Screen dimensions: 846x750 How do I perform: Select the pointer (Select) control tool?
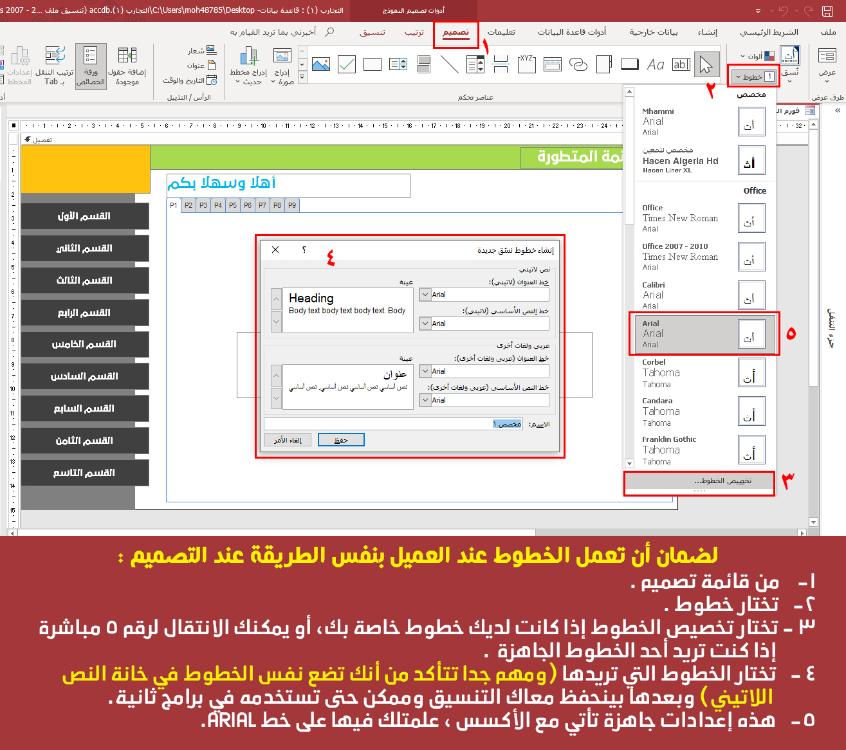tap(706, 65)
